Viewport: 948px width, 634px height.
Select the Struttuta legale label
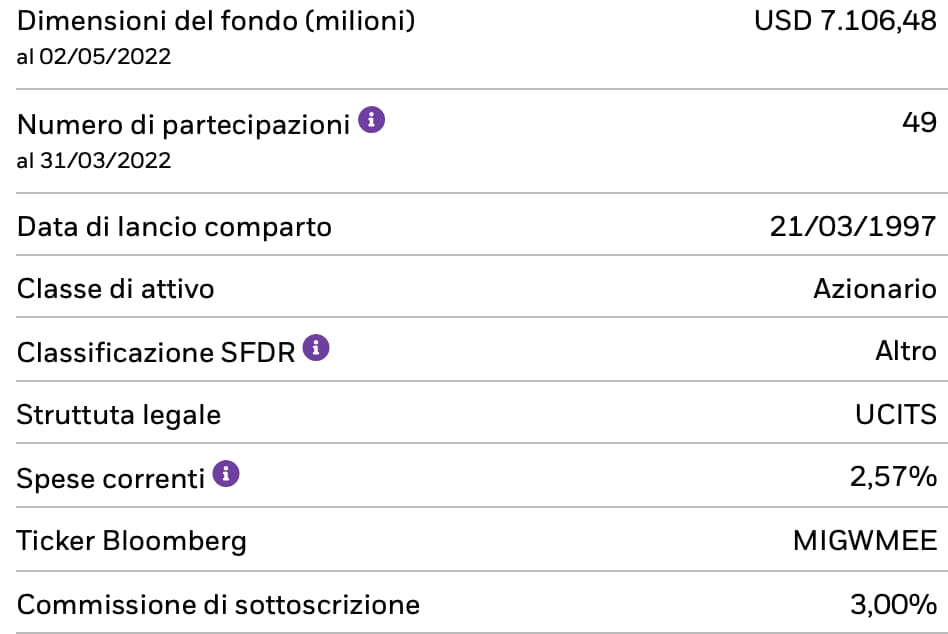(x=118, y=414)
